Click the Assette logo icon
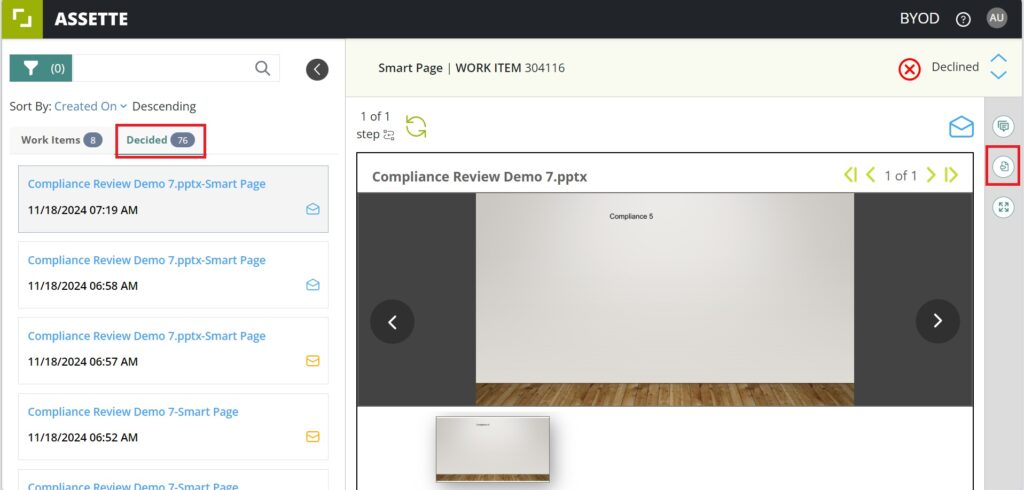Image resolution: width=1024 pixels, height=490 pixels. [21, 19]
